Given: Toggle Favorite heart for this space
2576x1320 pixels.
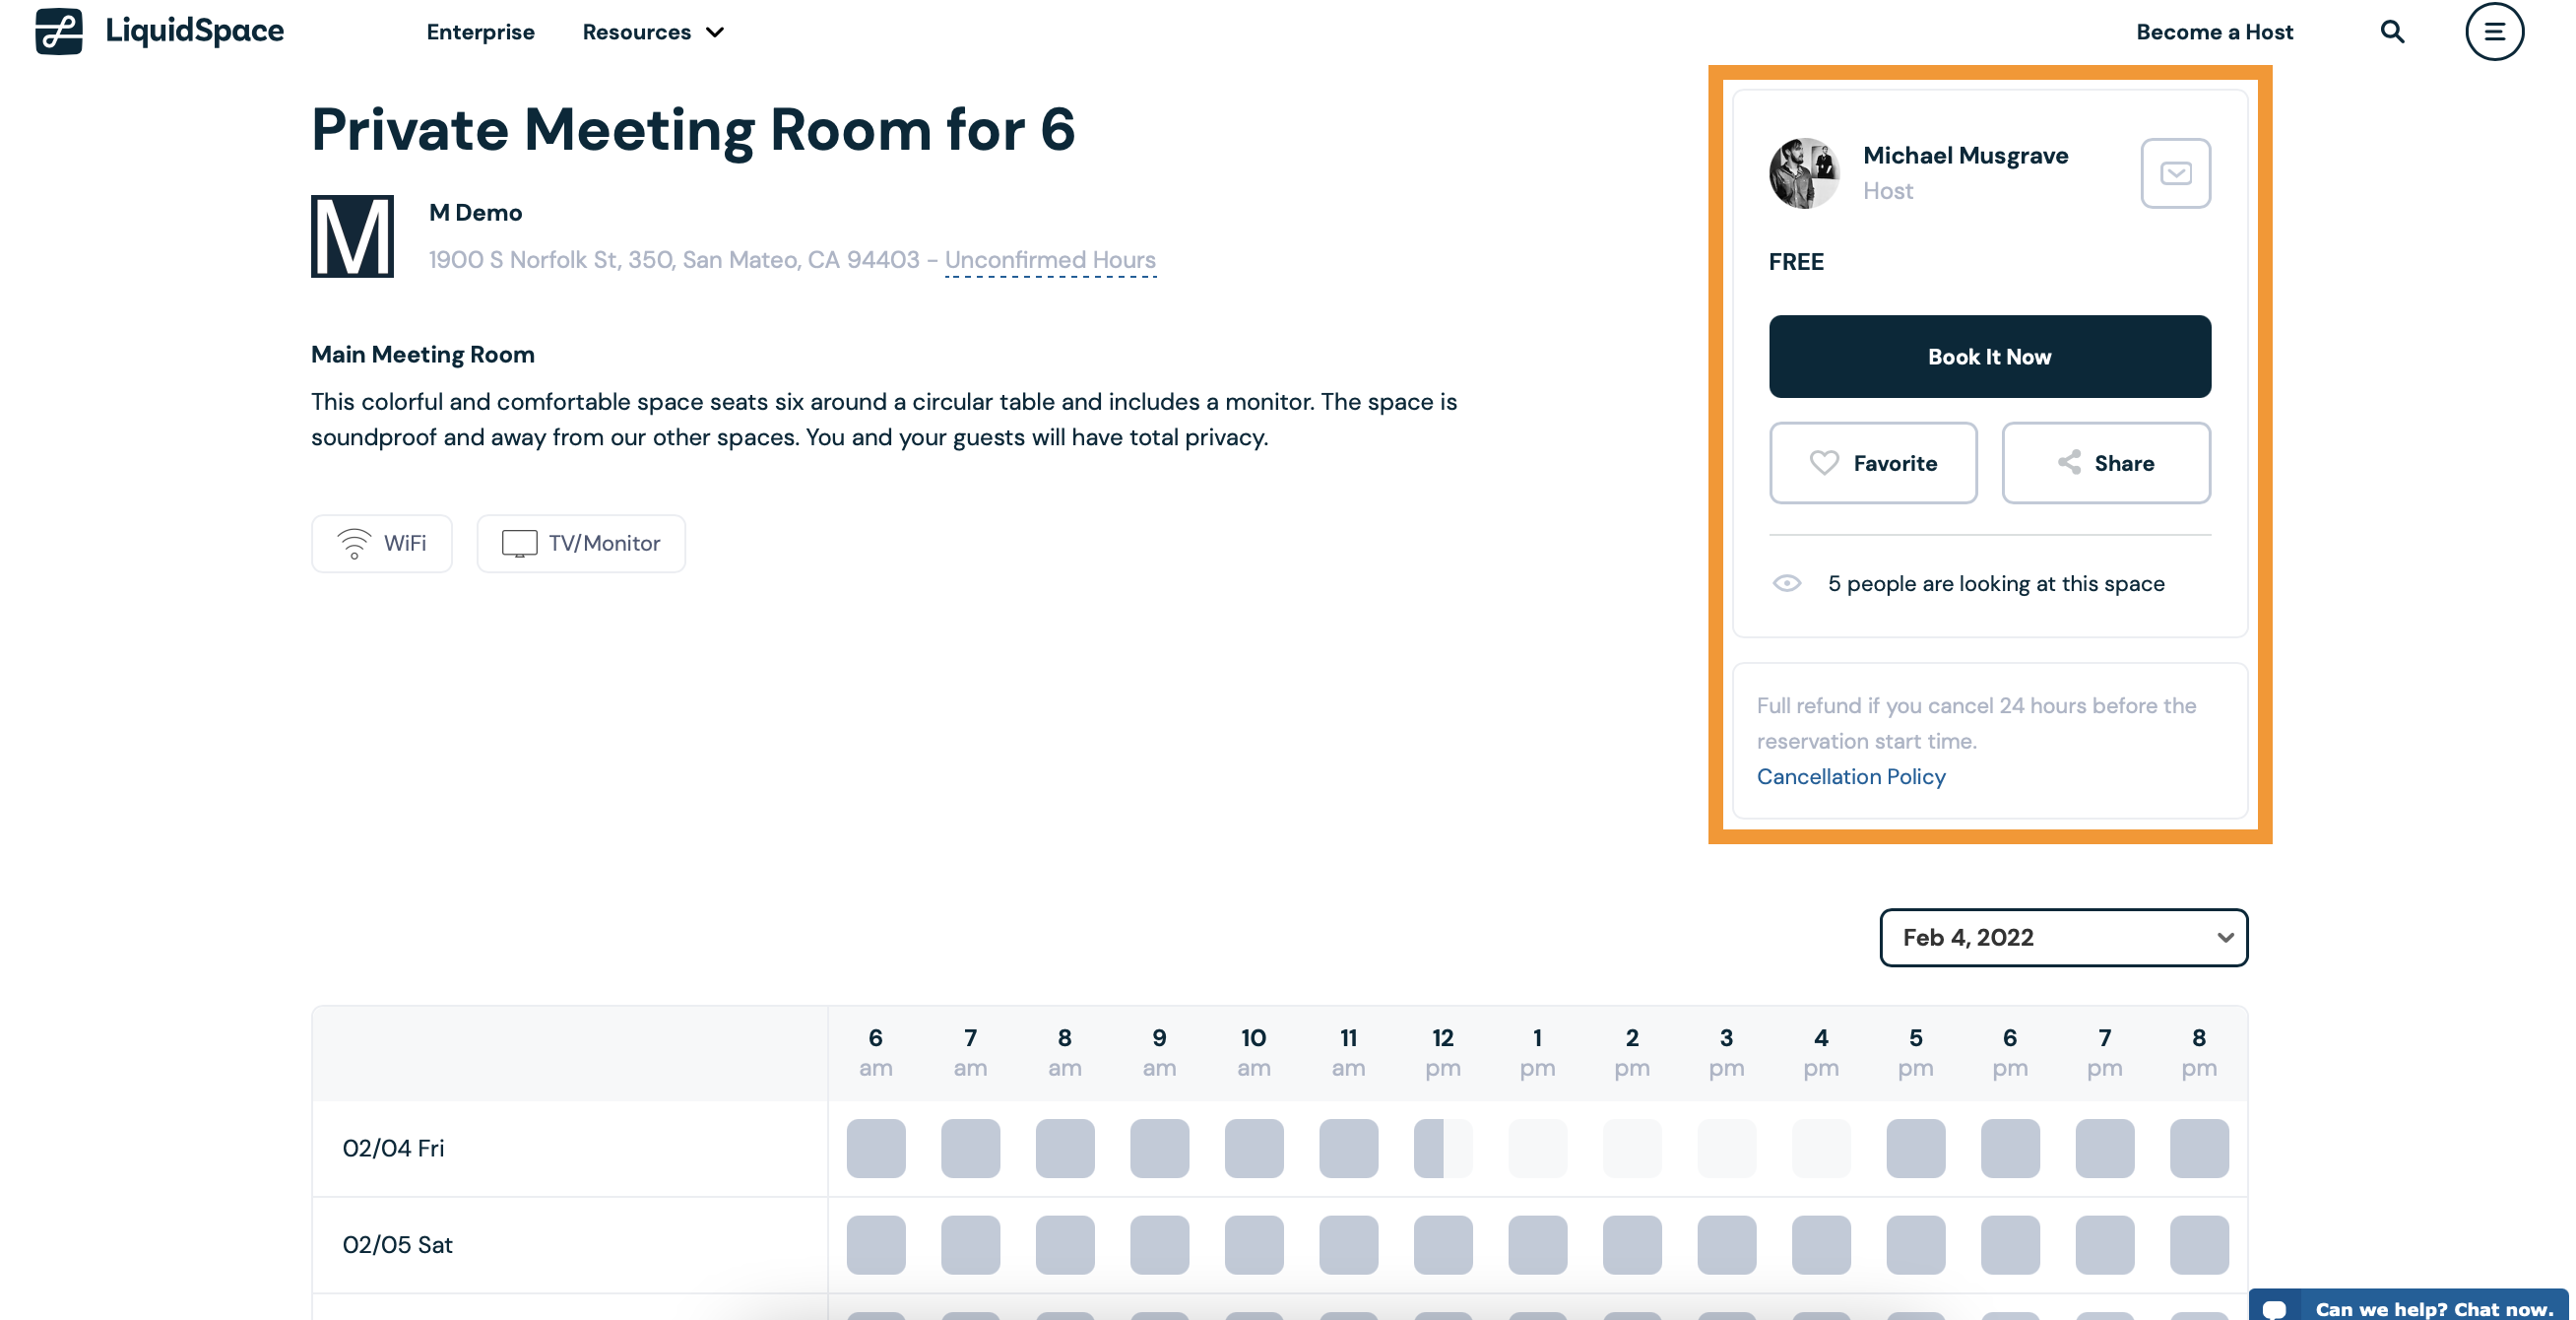Looking at the screenshot, I should pos(1873,463).
